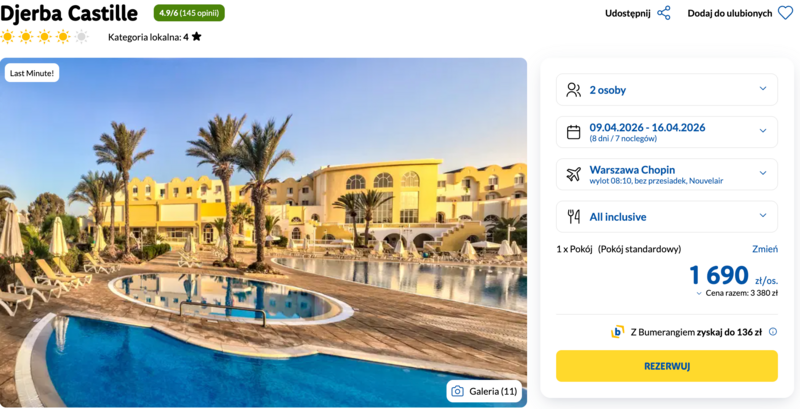
Task: Click the calendar icon by the travel dates
Action: click(x=573, y=132)
